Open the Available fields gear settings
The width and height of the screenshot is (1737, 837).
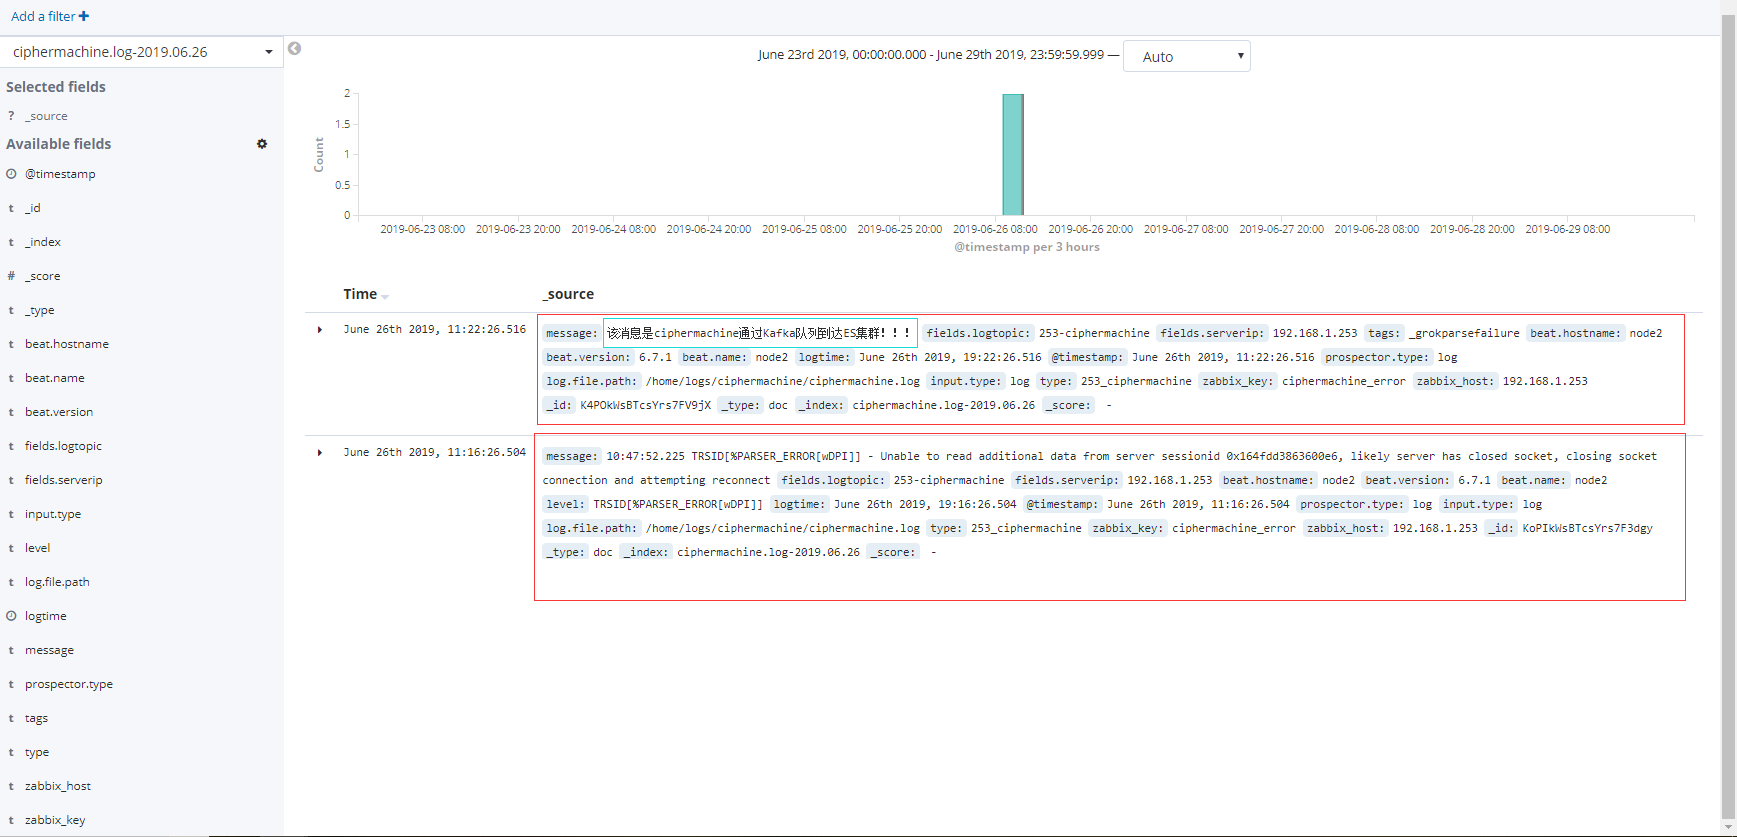pyautogui.click(x=262, y=144)
